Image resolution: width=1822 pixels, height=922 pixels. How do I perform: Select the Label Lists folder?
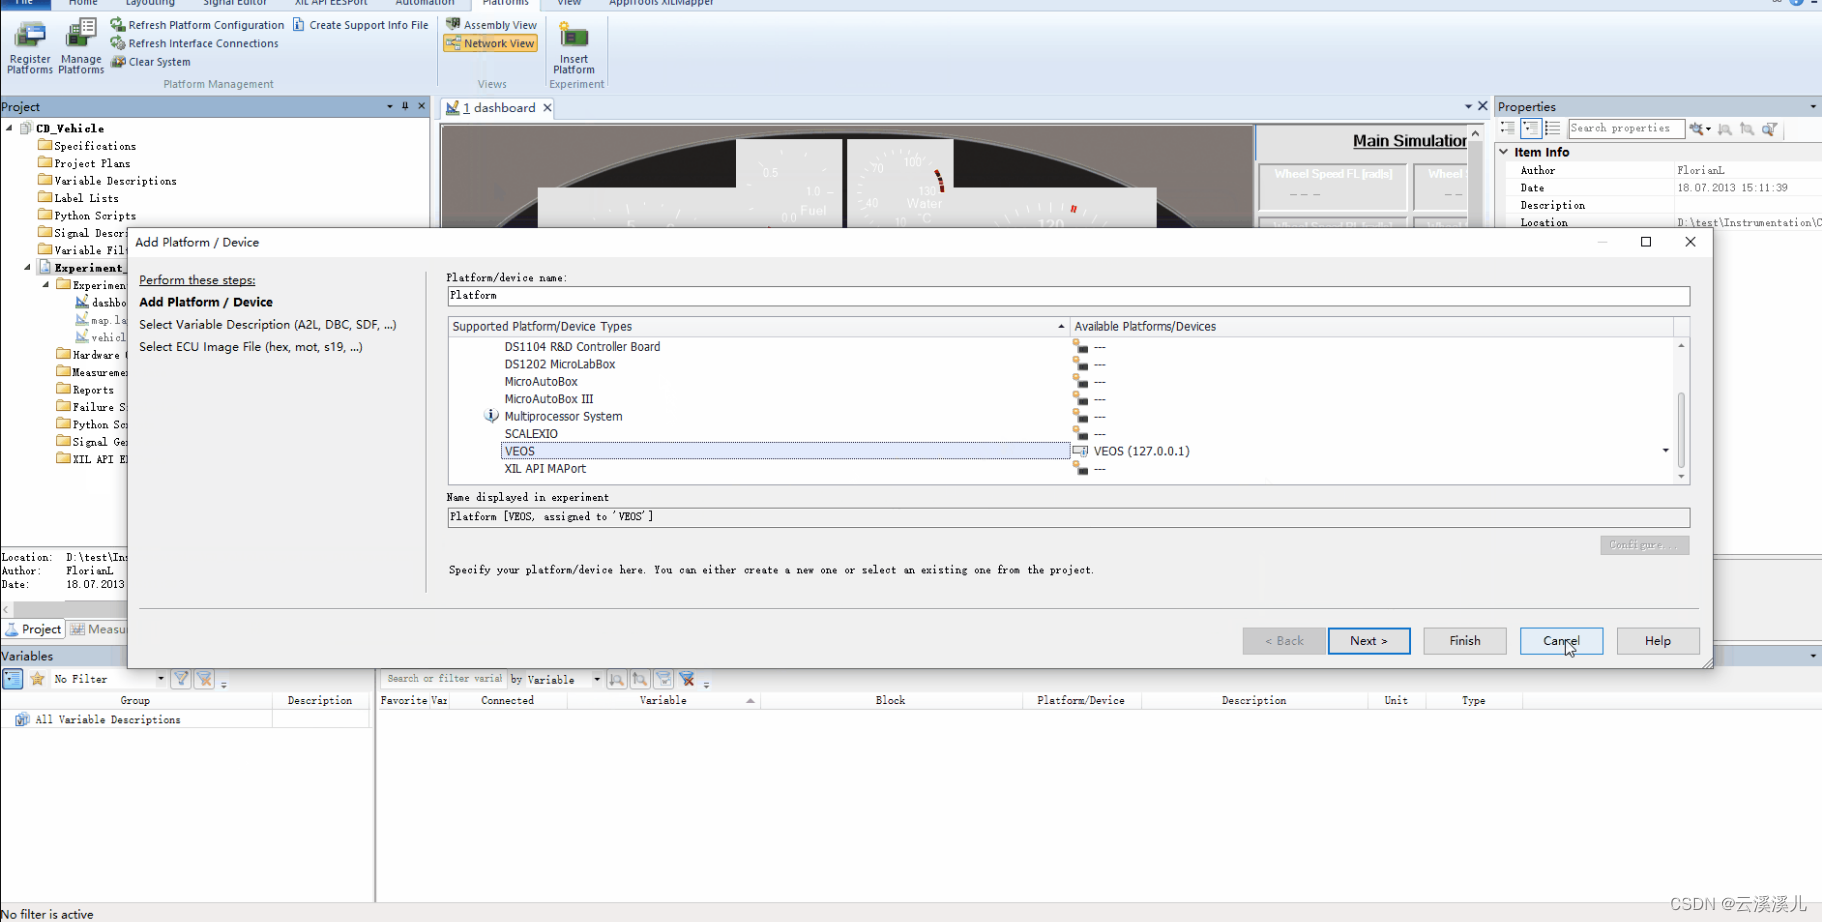(78, 198)
